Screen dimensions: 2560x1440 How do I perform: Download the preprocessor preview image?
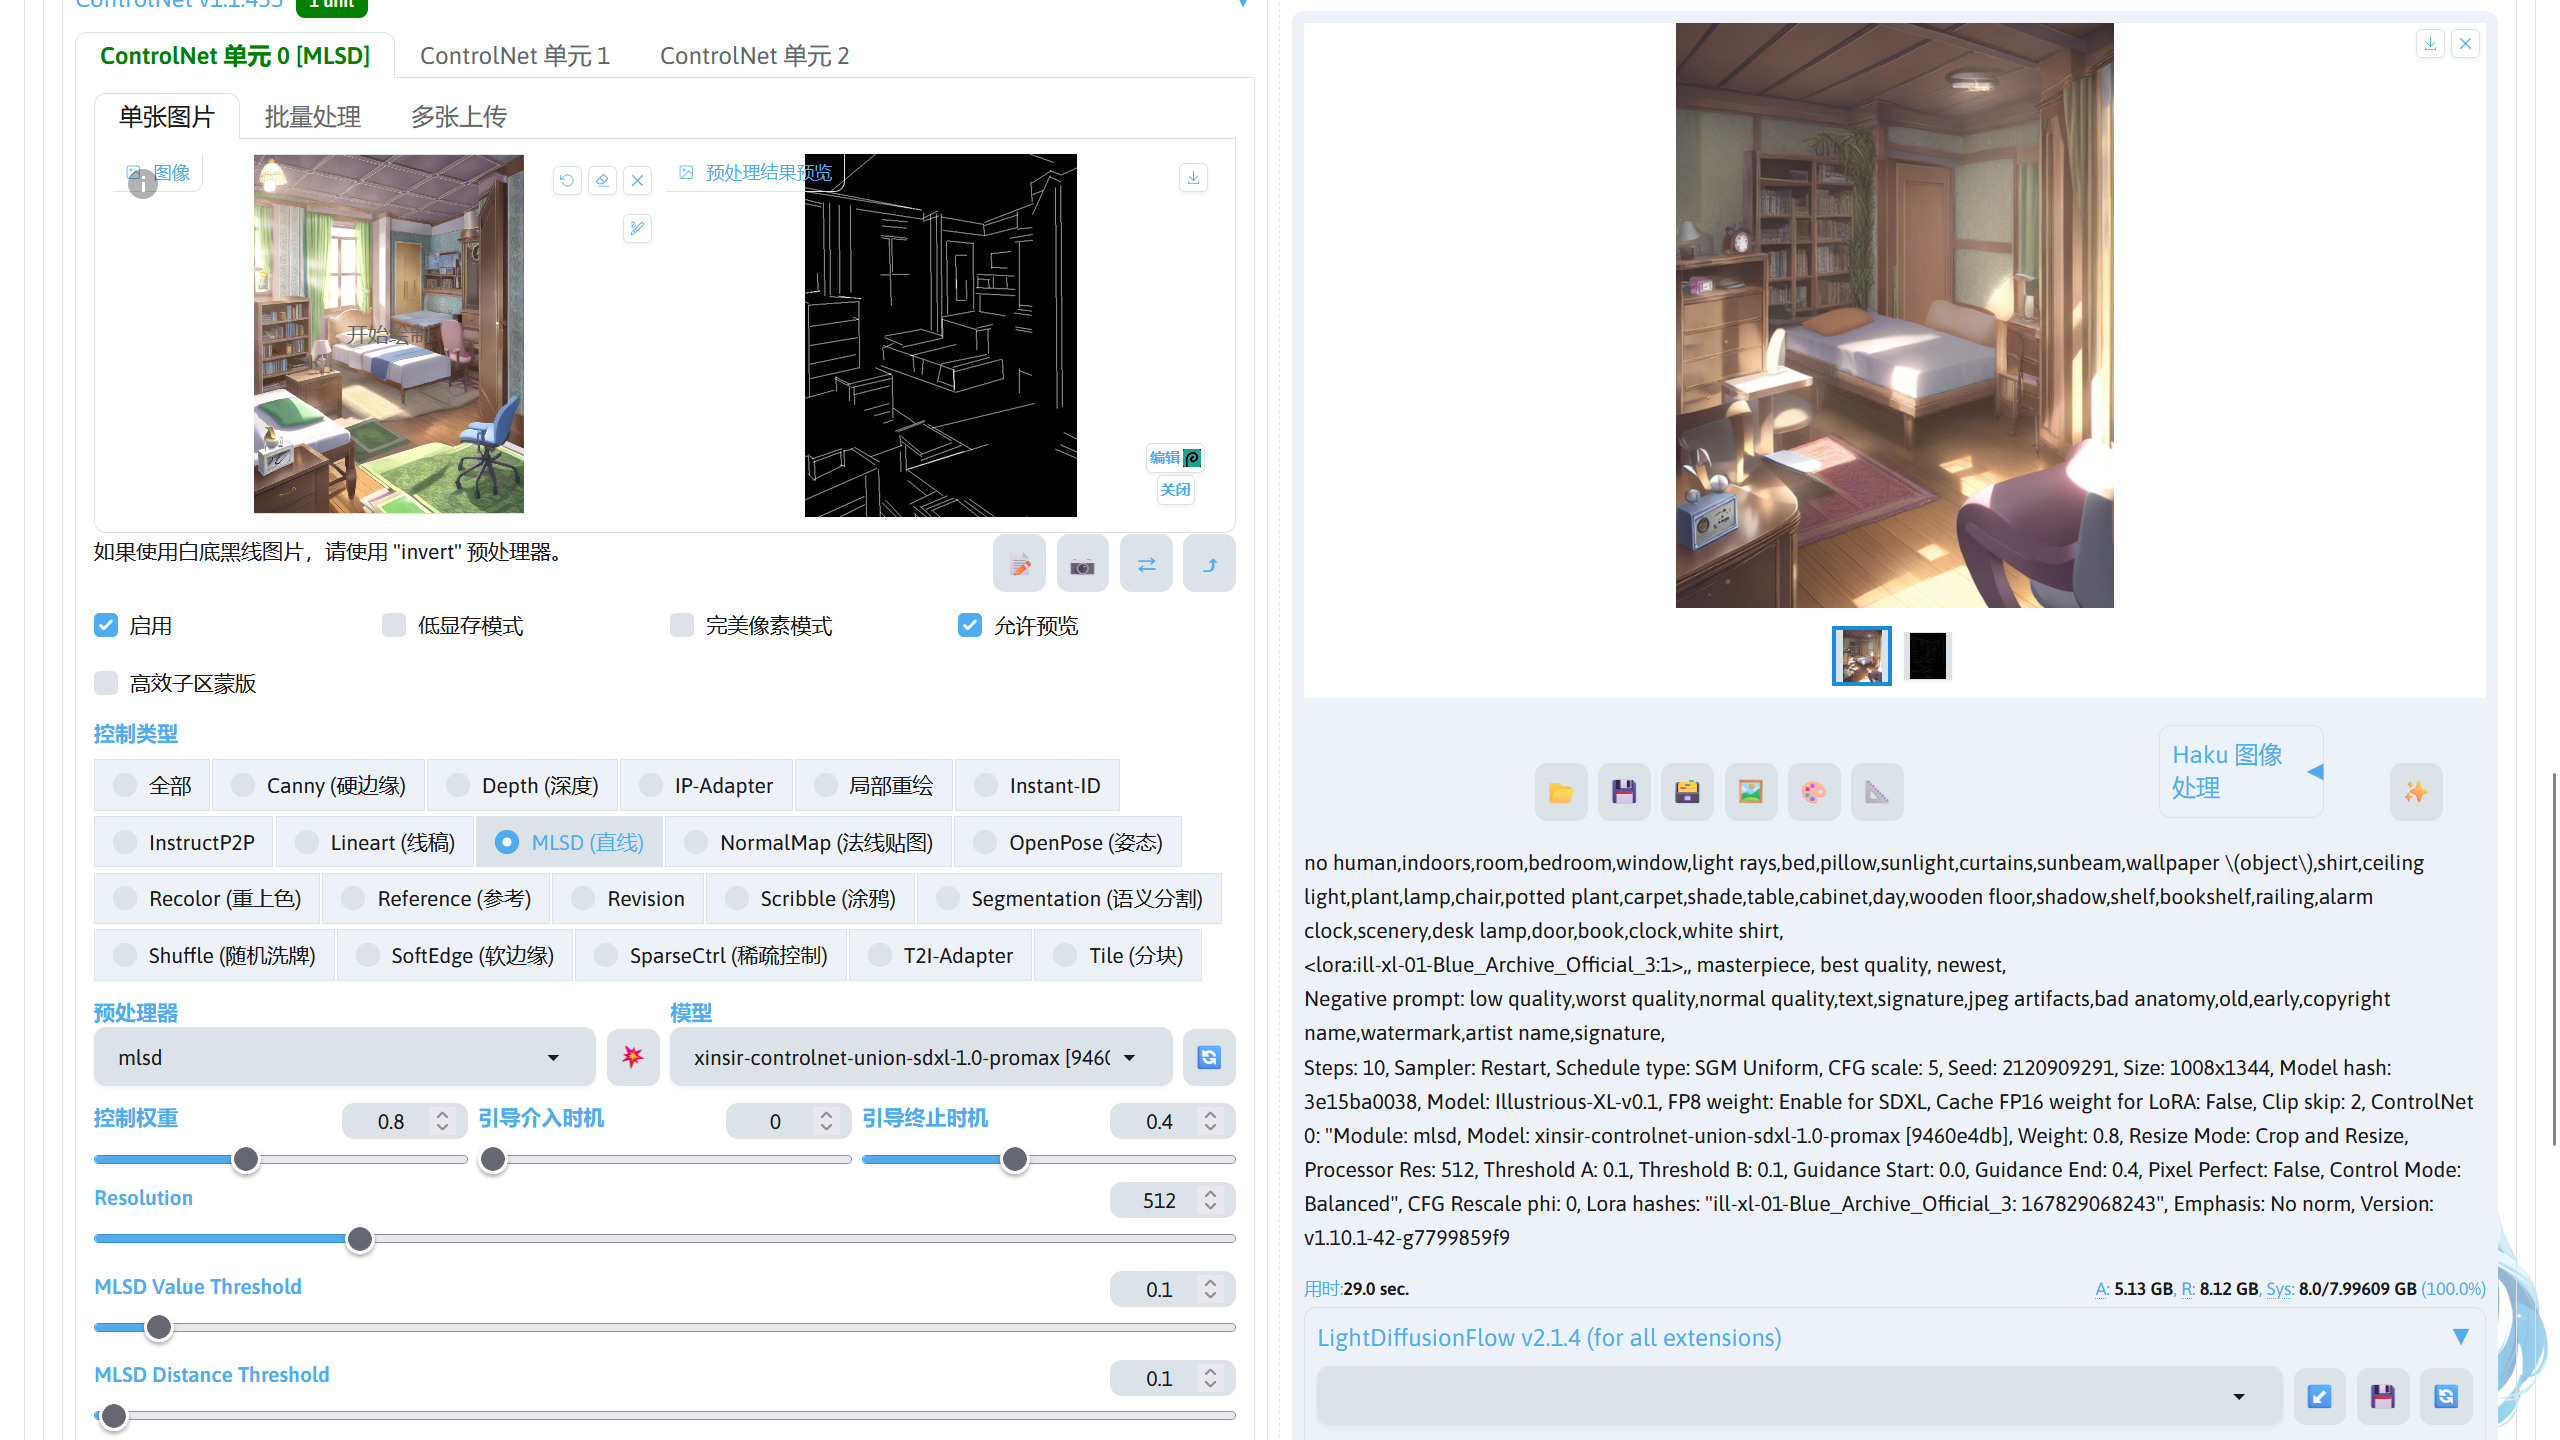coord(1192,177)
